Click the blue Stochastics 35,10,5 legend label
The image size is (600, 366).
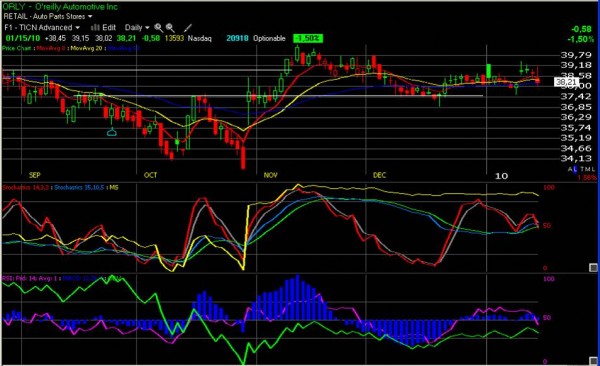79,188
